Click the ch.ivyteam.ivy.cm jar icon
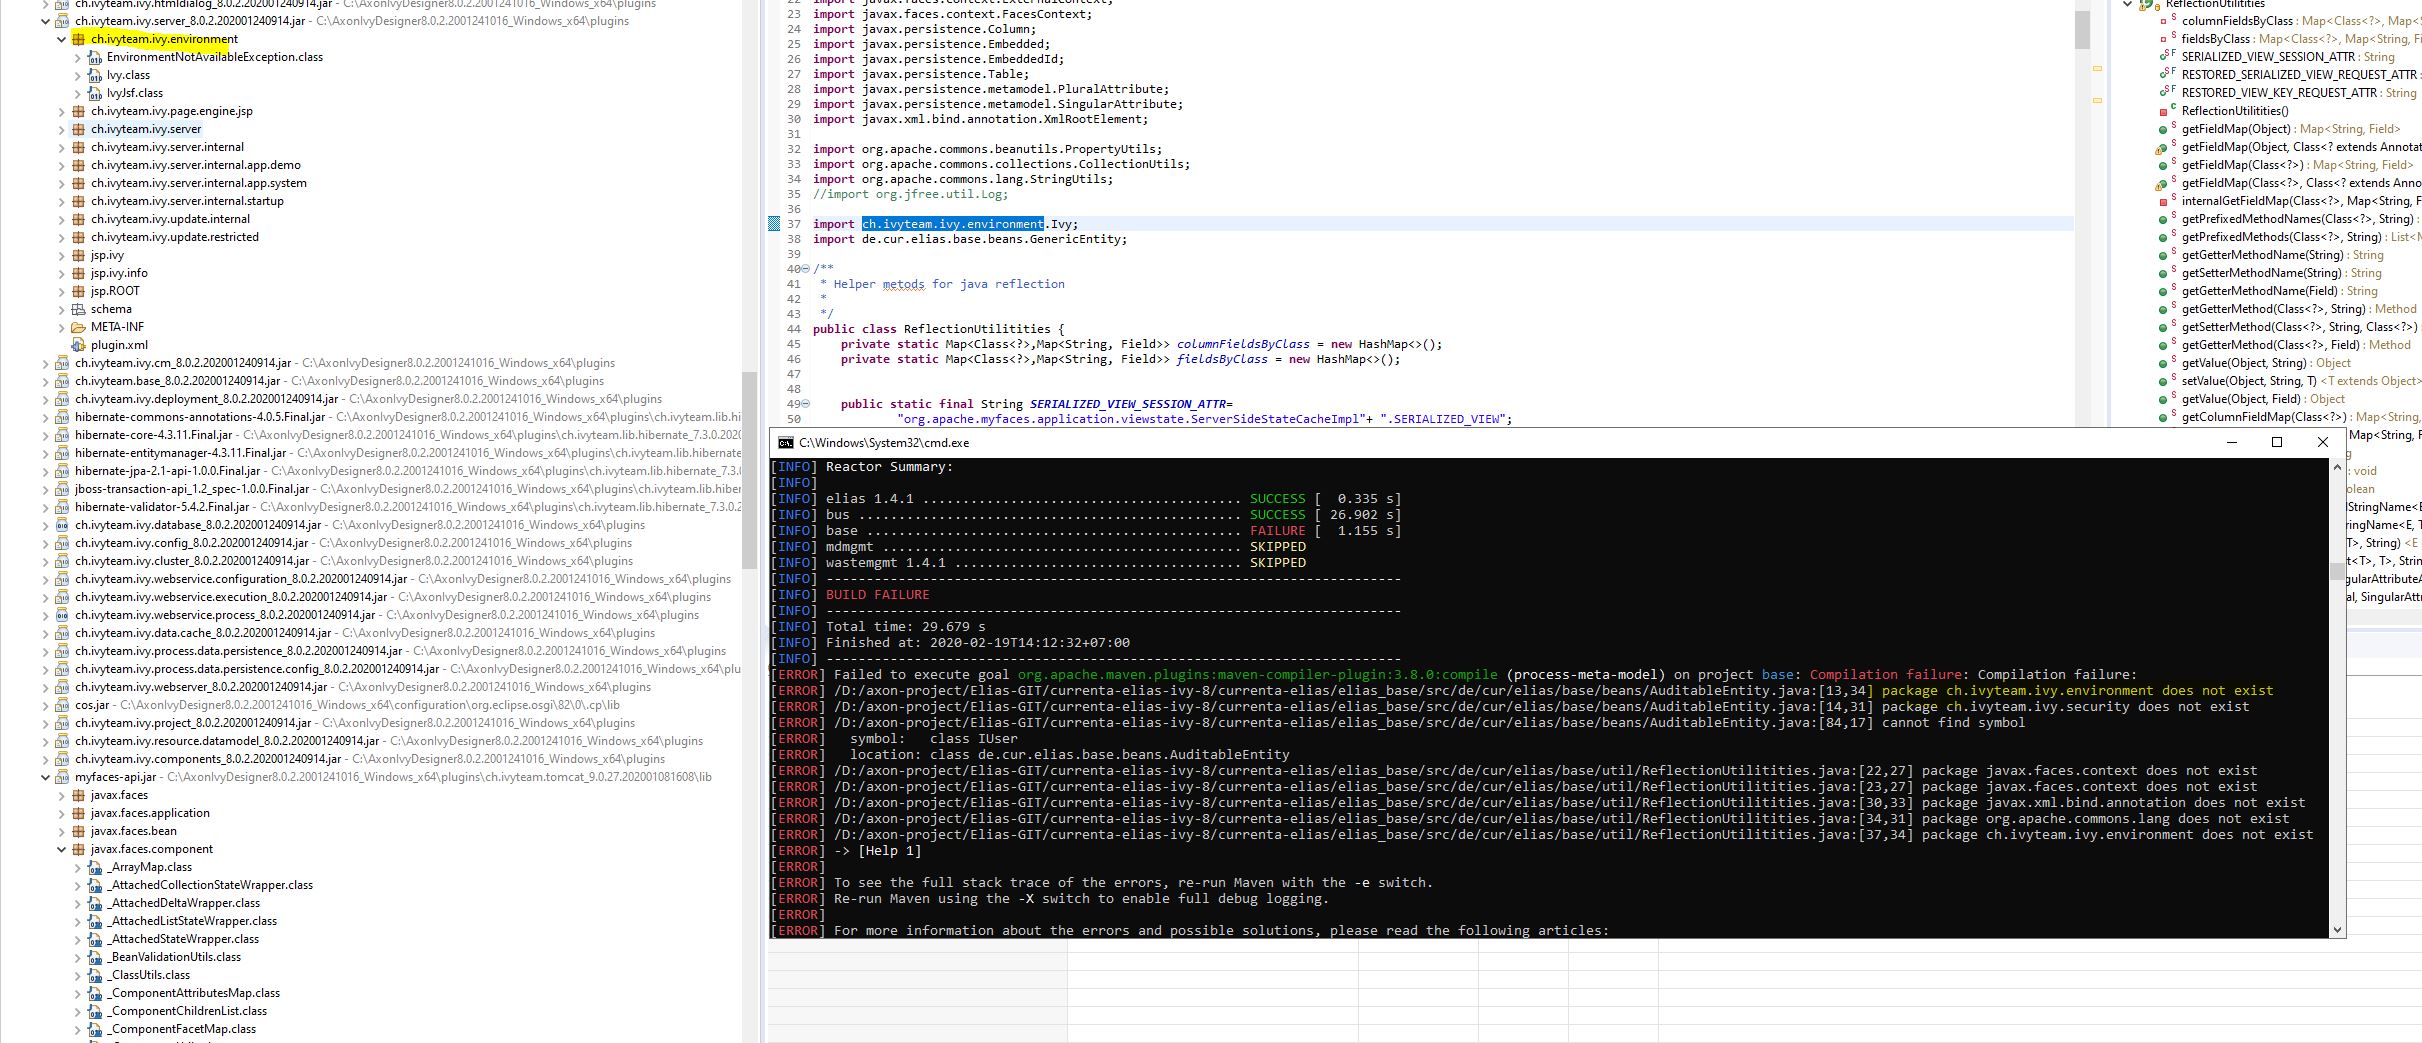2422x1043 pixels. [x=62, y=363]
